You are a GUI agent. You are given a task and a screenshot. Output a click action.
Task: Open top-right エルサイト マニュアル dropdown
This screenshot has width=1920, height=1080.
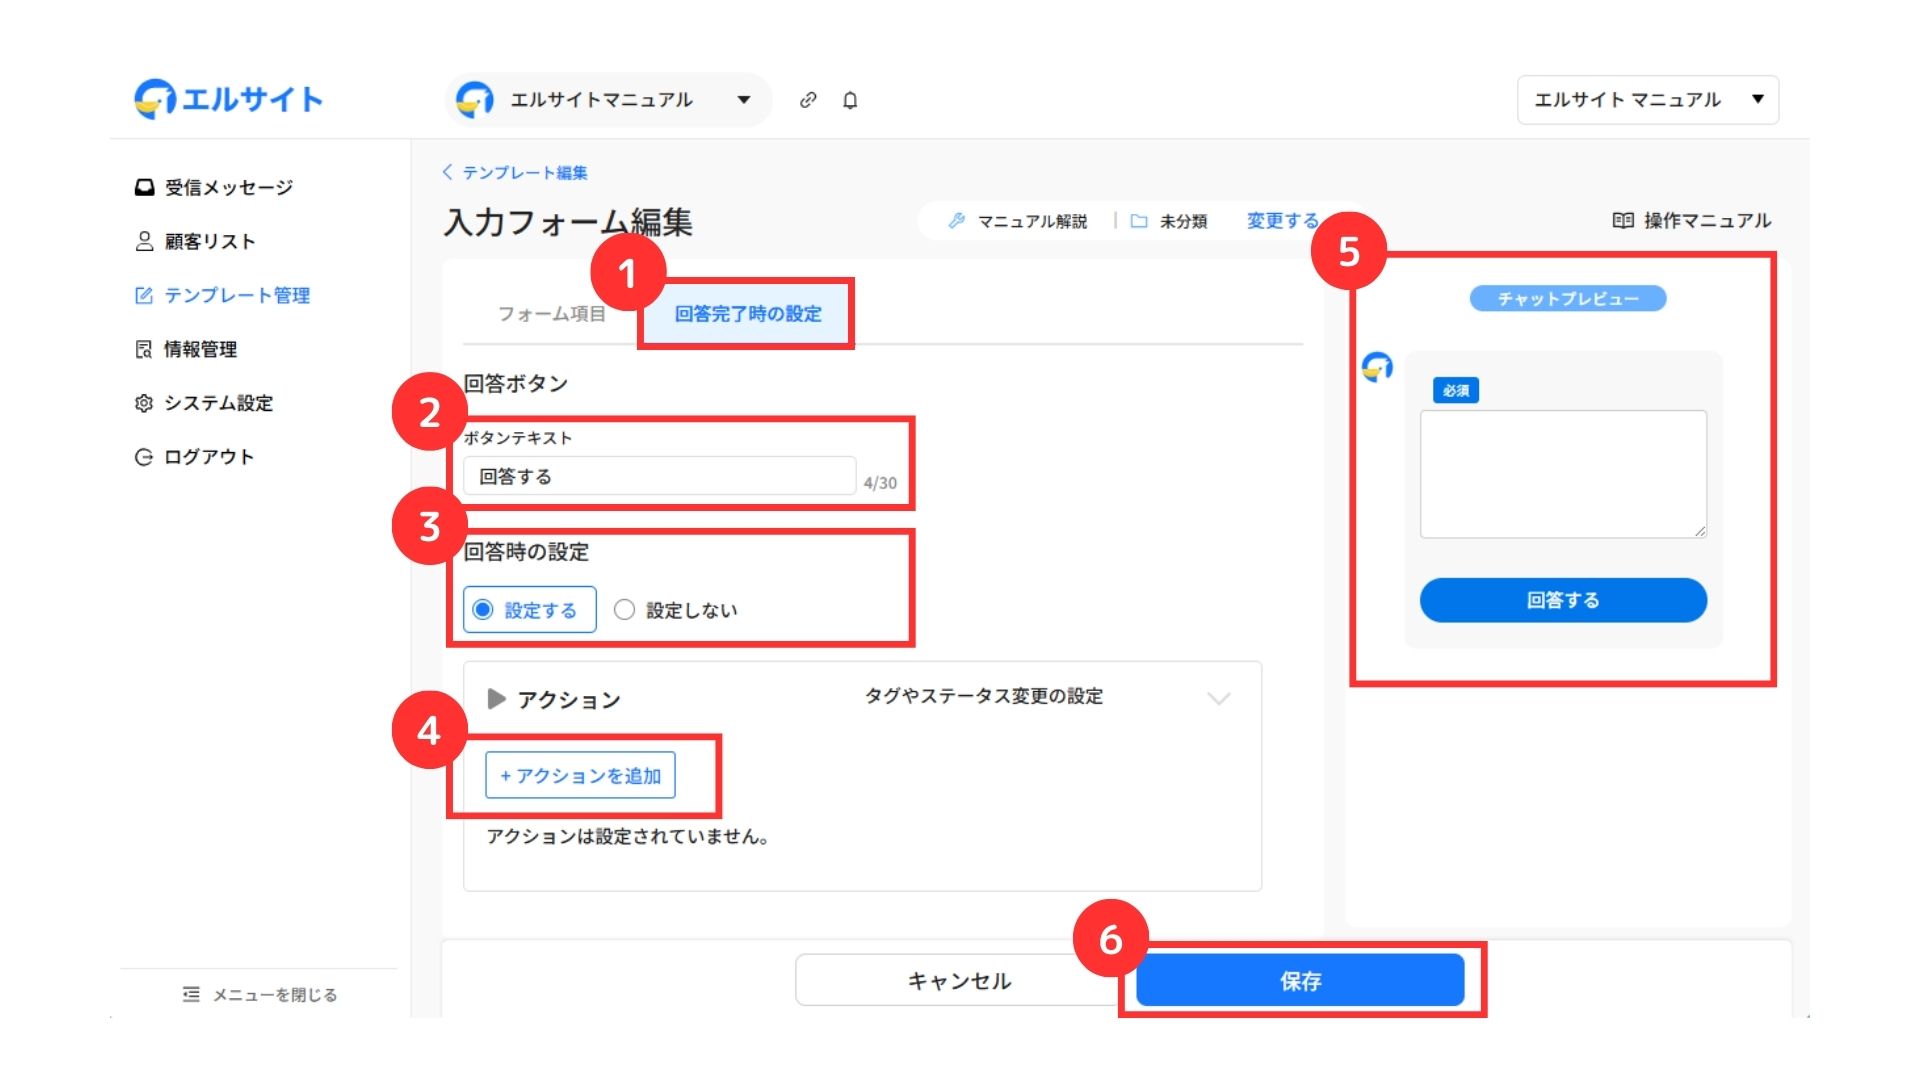pyautogui.click(x=1647, y=100)
